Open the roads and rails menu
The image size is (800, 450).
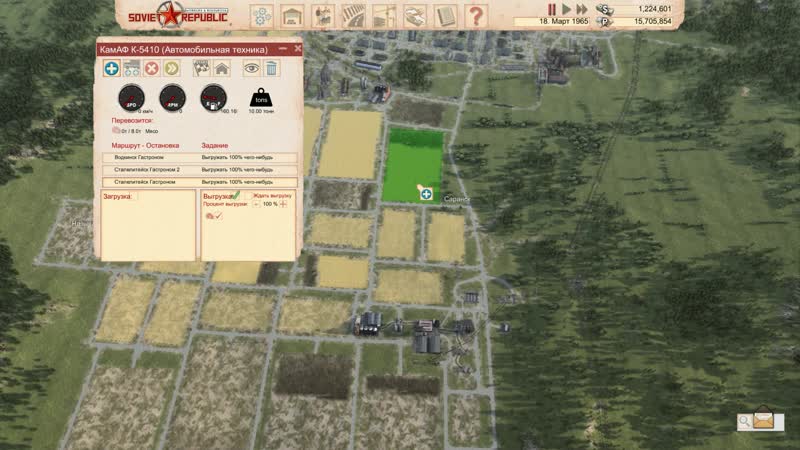[353, 17]
